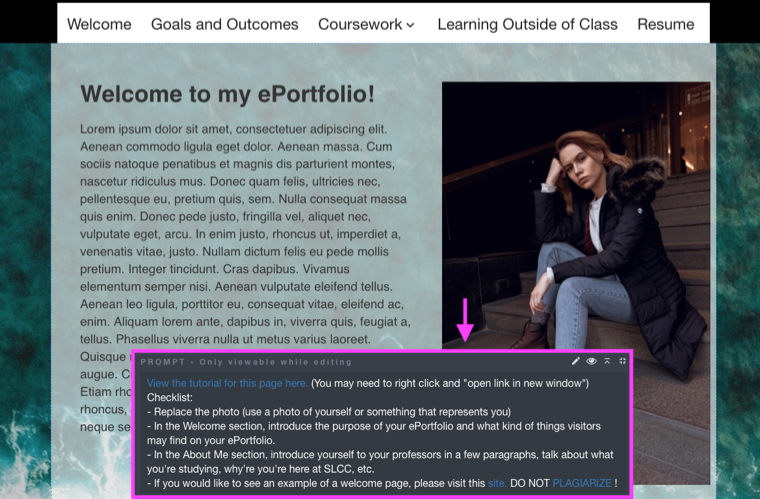
Task: Open Learning Outside of Class page
Action: coord(527,24)
